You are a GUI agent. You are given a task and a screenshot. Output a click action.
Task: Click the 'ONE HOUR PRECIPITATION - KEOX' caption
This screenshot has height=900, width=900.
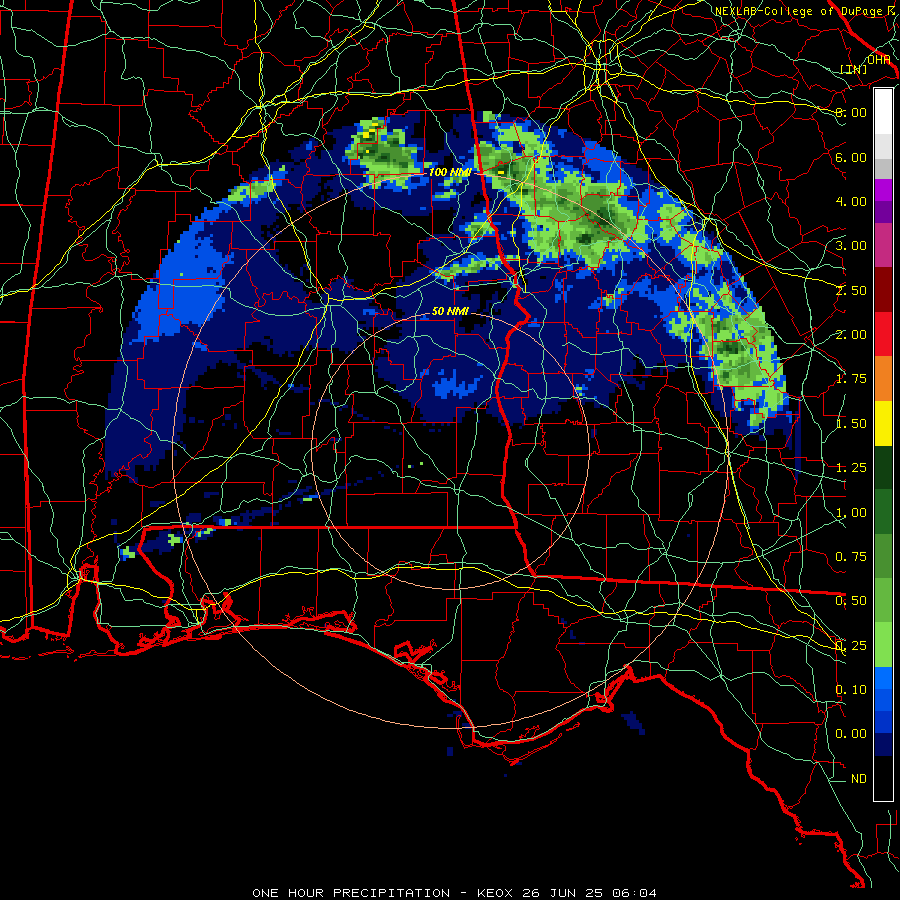pos(385,893)
